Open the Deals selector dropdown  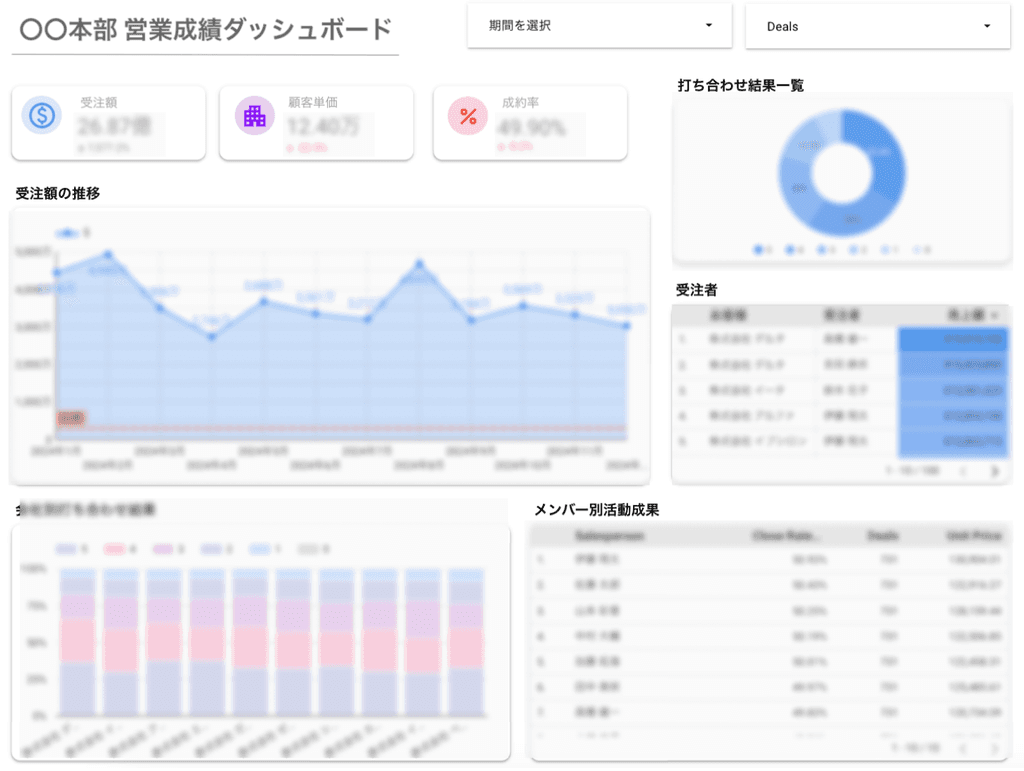pyautogui.click(x=877, y=26)
